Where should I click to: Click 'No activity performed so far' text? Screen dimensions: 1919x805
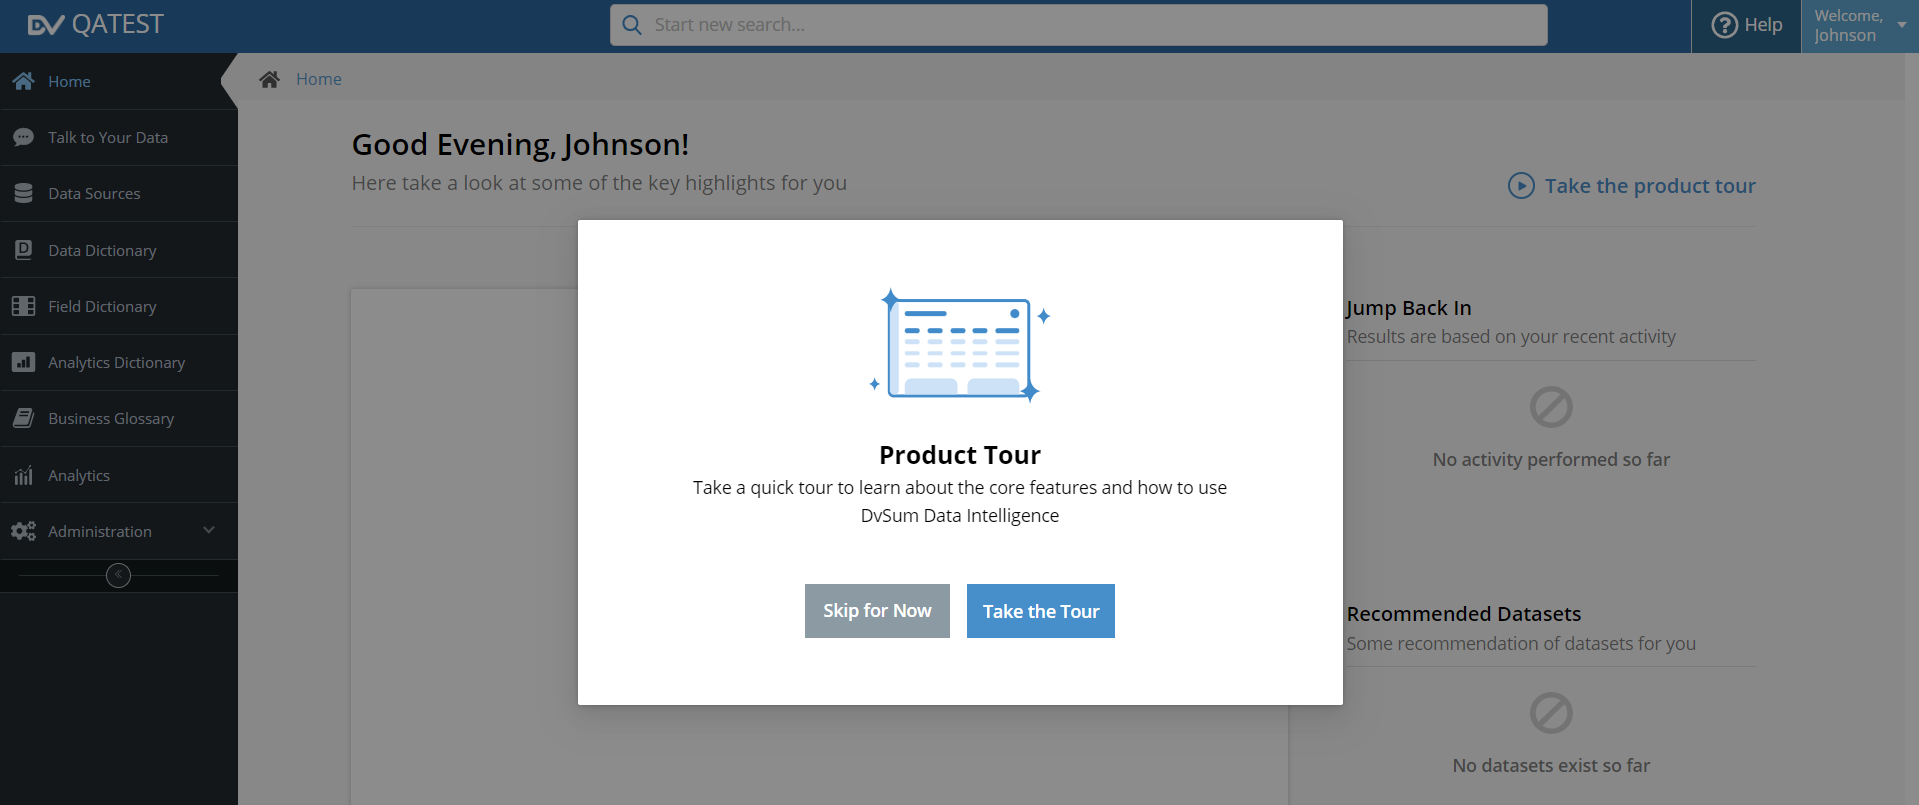1551,460
